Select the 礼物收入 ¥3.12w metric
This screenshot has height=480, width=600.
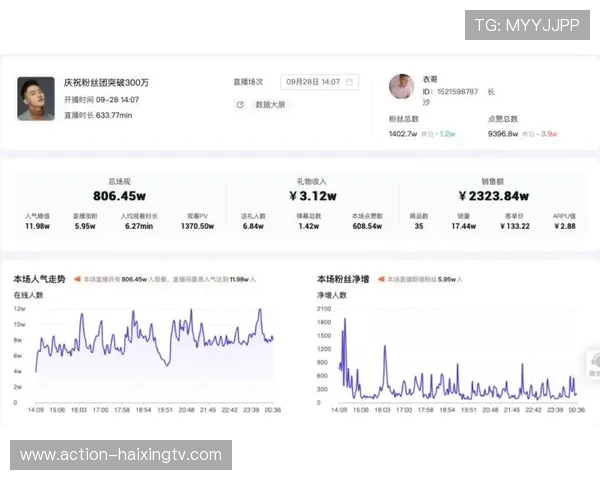pos(312,196)
